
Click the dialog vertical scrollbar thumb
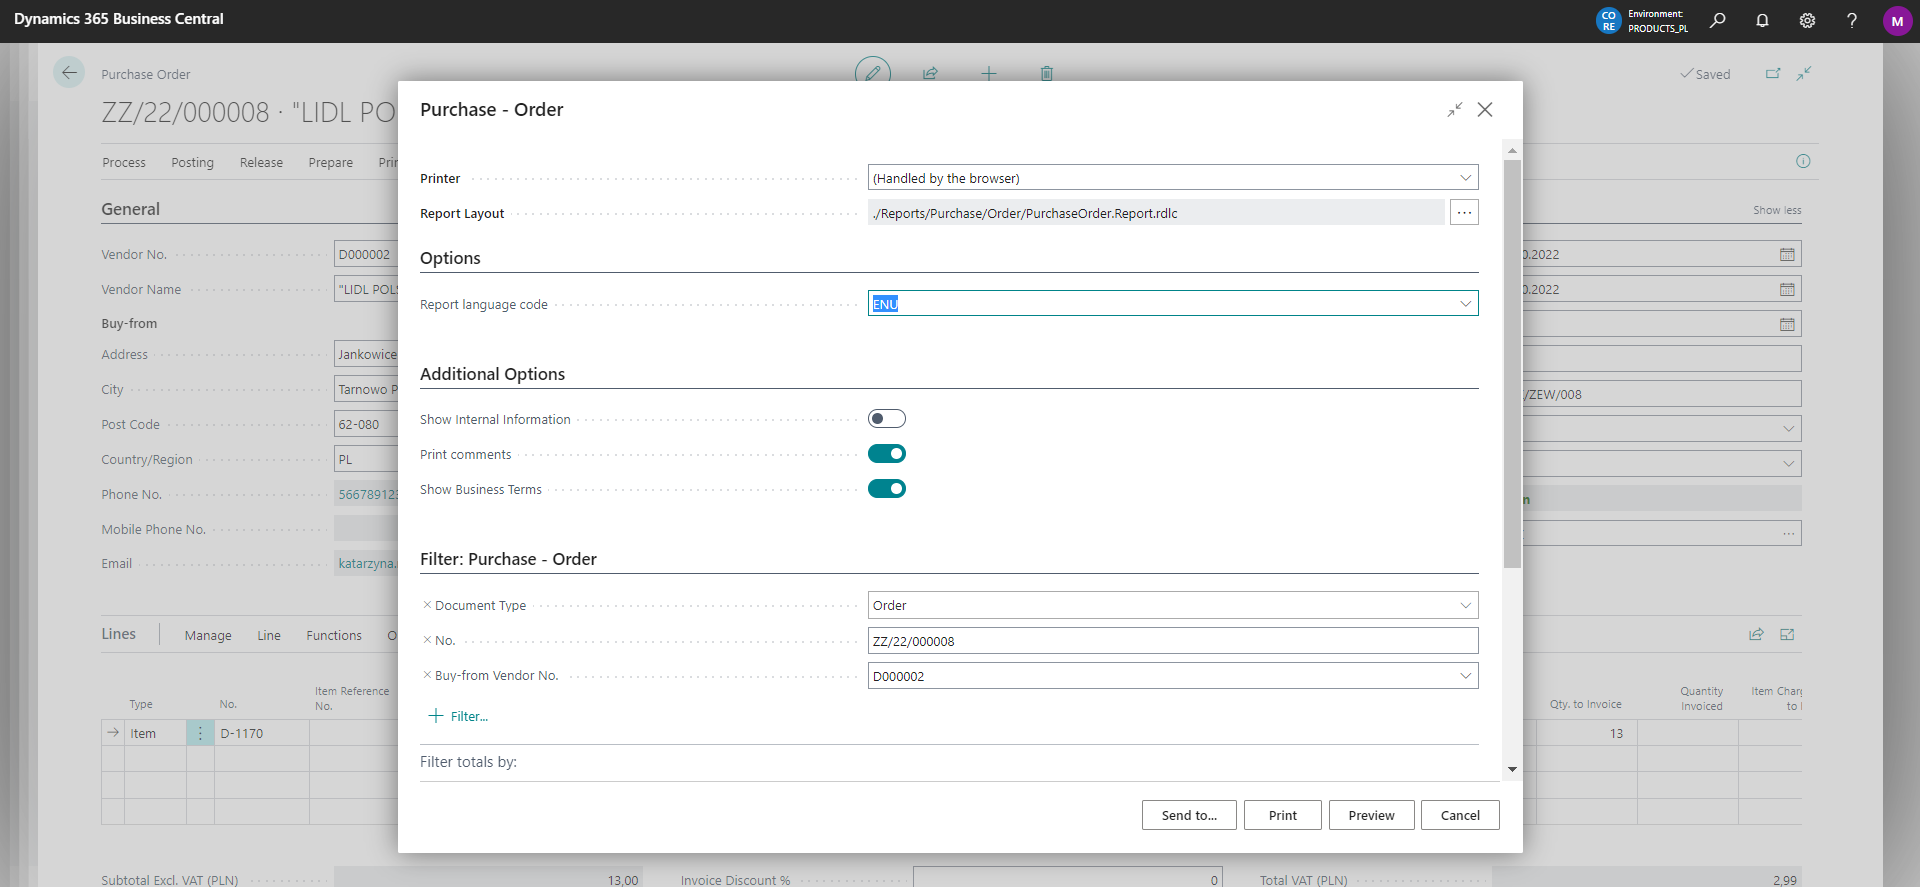tap(1512, 363)
